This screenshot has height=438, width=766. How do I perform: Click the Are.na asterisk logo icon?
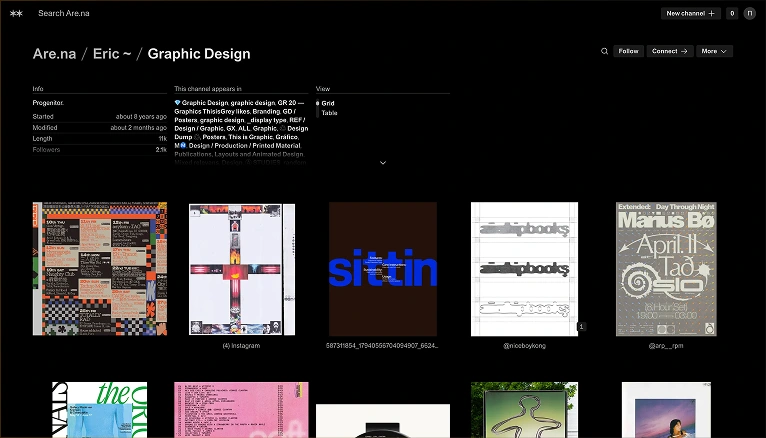point(16,14)
